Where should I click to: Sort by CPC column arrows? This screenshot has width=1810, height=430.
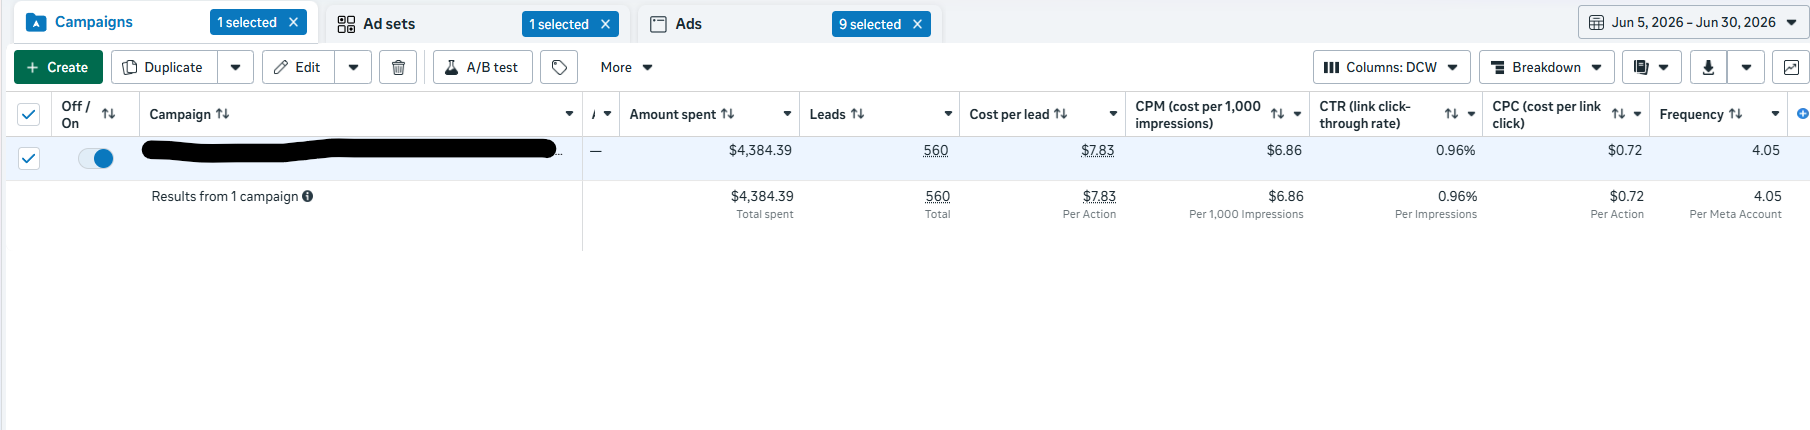(1618, 114)
